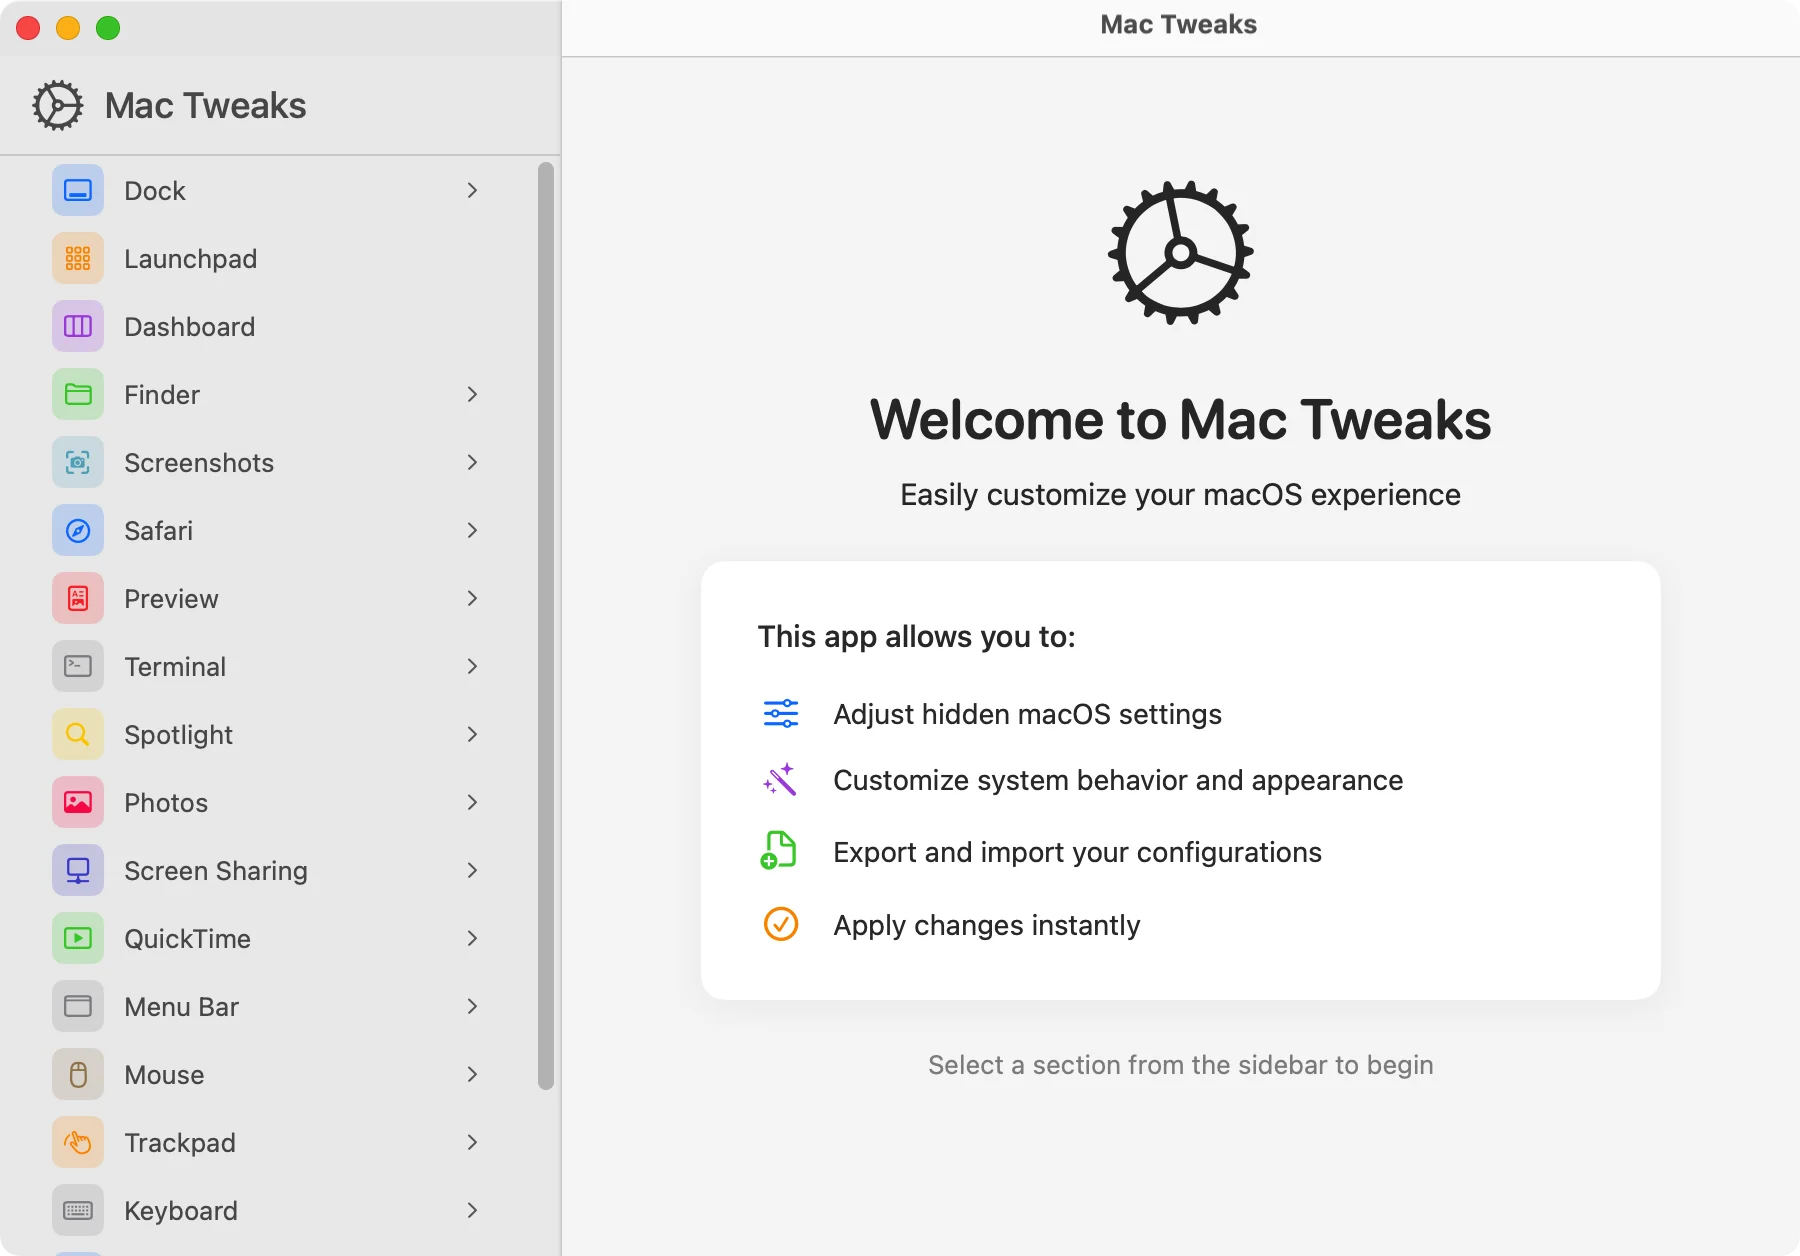This screenshot has width=1800, height=1256.
Task: Expand the Safari section chevron
Action: [x=472, y=530]
